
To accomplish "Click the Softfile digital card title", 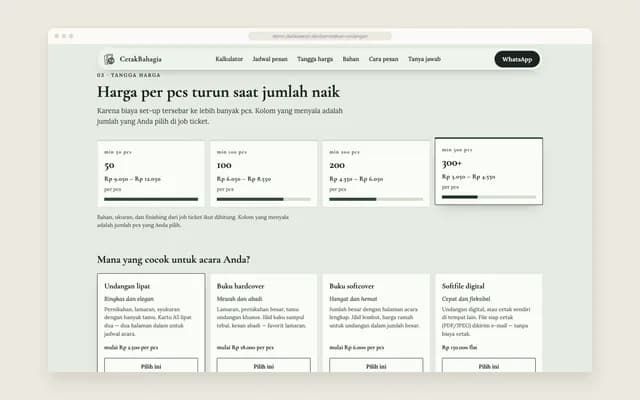I will pos(463,286).
